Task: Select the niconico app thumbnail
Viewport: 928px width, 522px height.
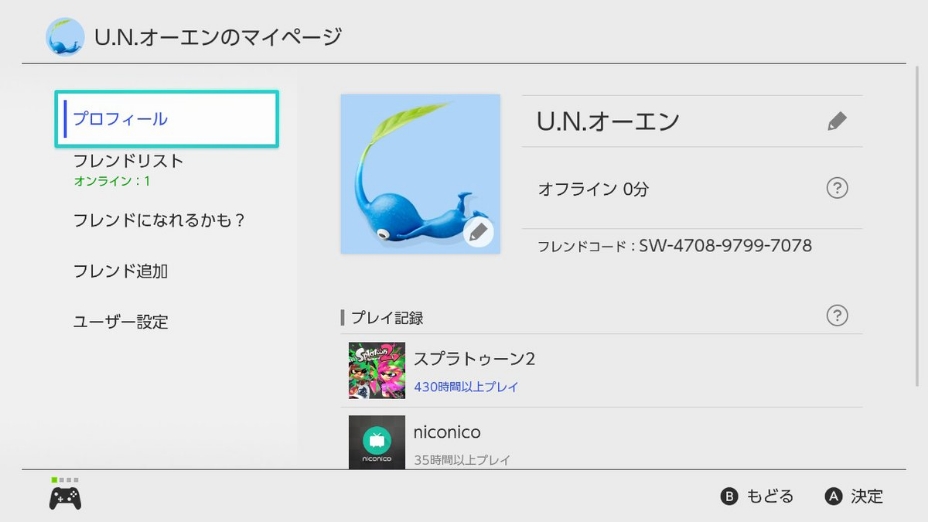Action: tap(377, 442)
